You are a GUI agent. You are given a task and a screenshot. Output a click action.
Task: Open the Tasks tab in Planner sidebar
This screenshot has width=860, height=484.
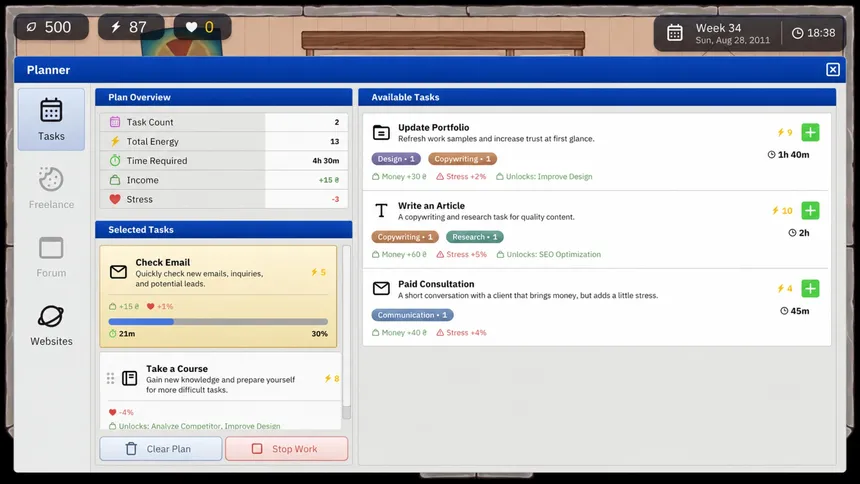[x=51, y=120]
